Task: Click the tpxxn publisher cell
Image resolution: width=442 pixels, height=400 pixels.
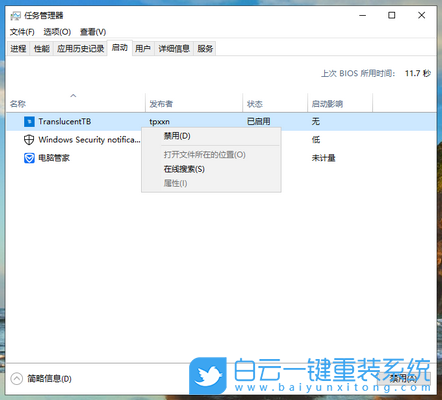Action: [160, 122]
